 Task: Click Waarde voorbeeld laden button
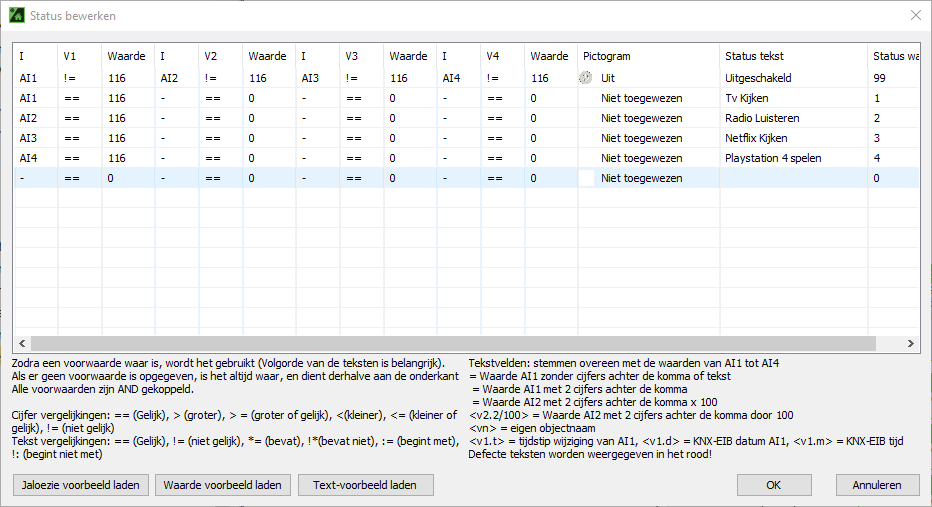(222, 485)
